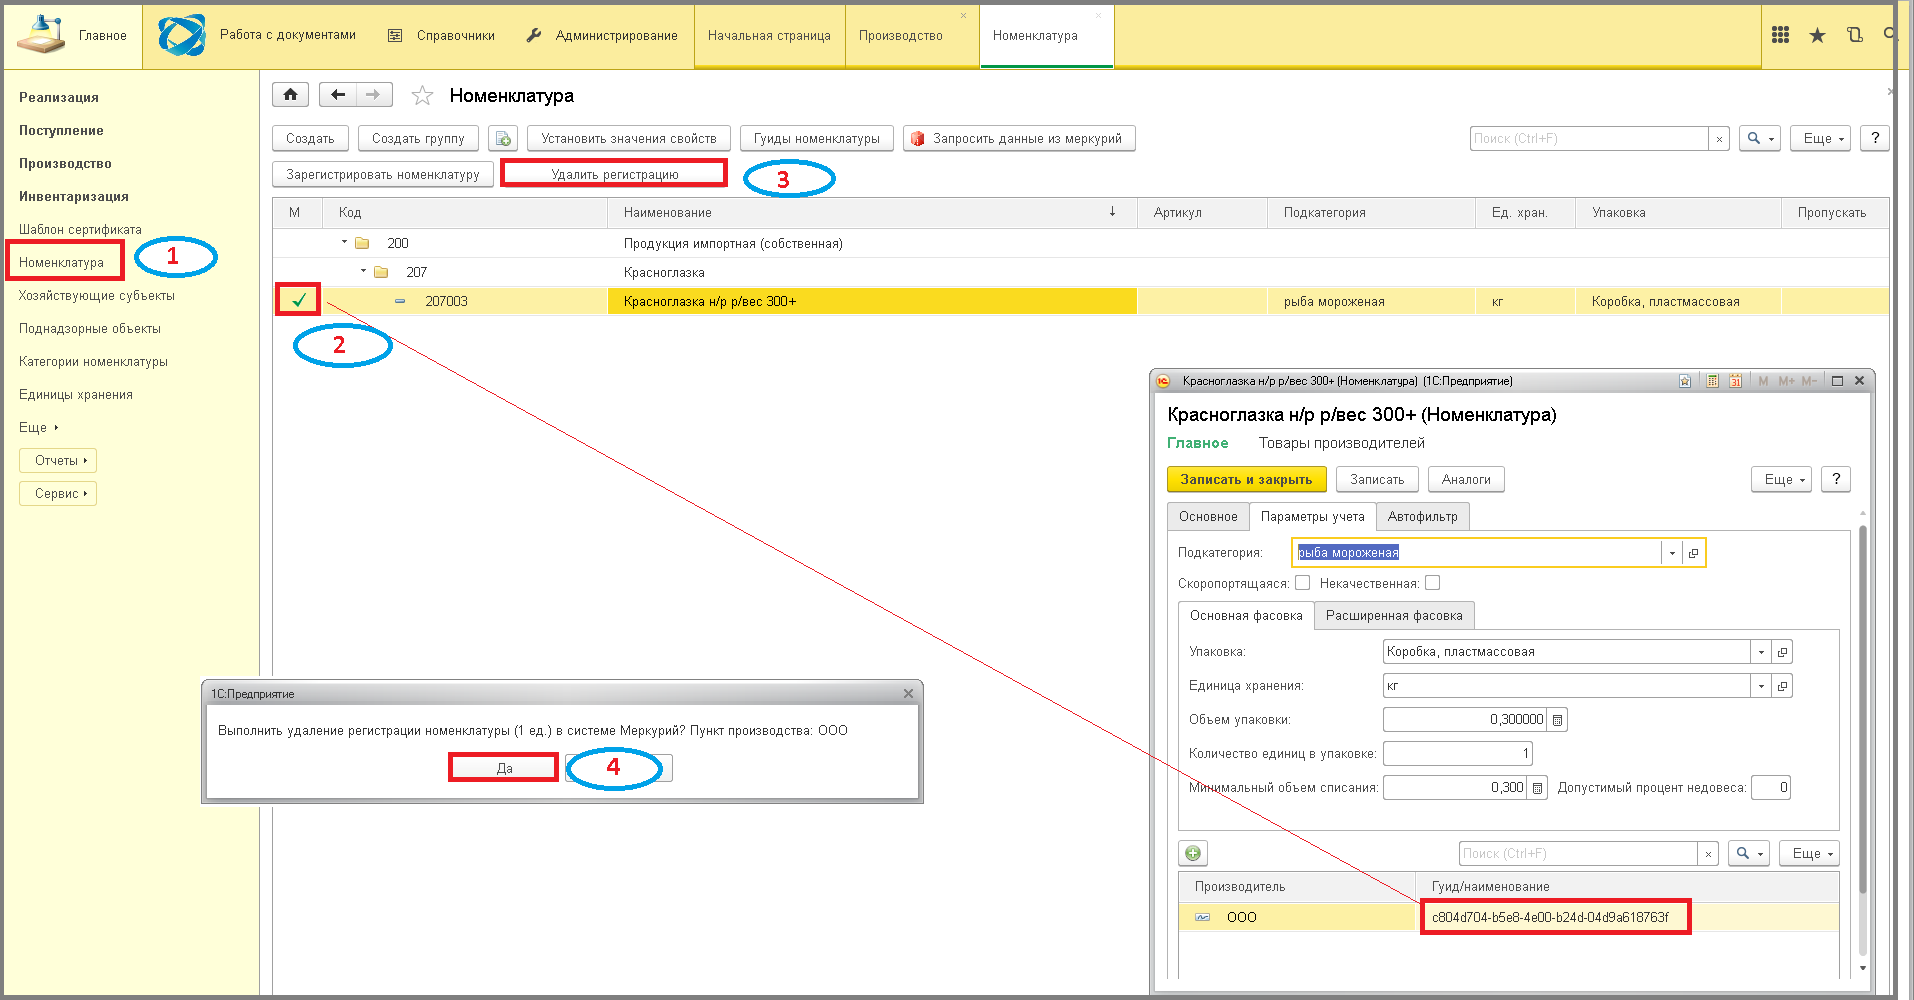Toggle the Некачественная checkbox
1914x1000 pixels.
tap(1432, 583)
